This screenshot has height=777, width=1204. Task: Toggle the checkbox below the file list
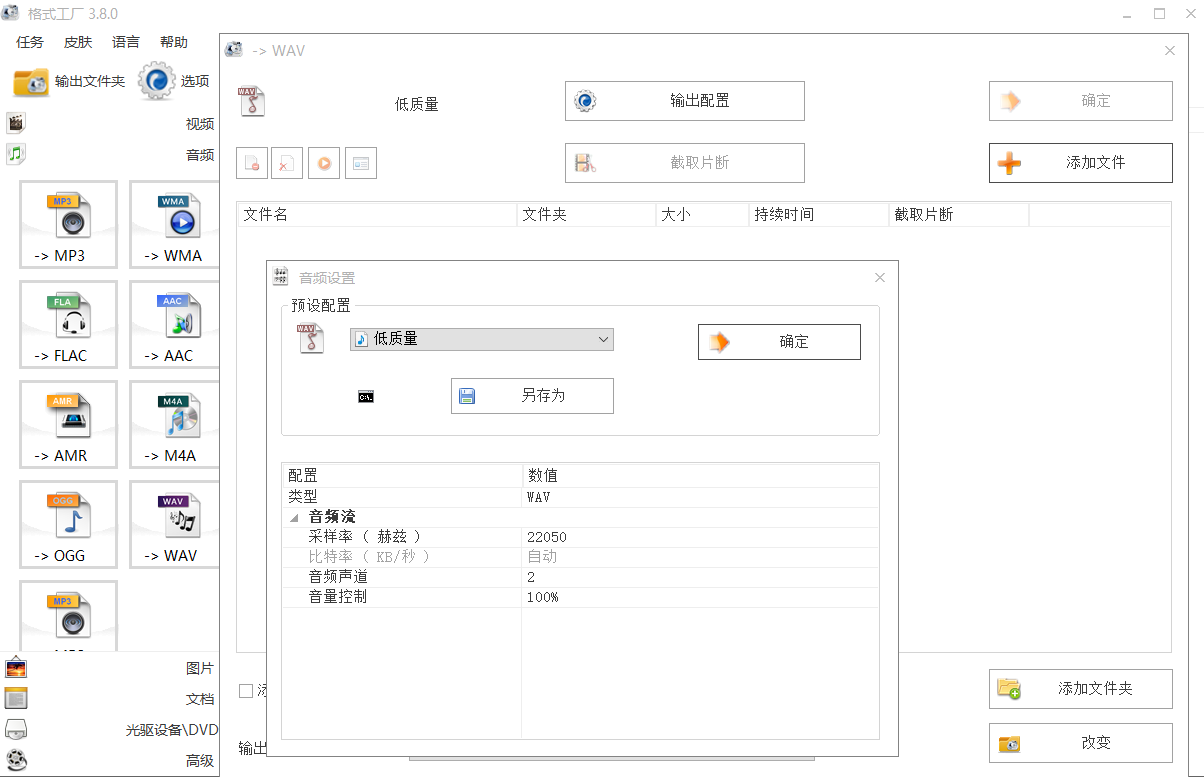coord(245,690)
